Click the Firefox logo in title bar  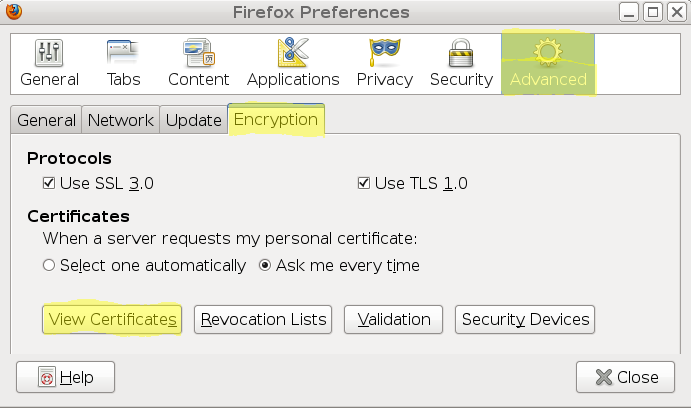[14, 12]
